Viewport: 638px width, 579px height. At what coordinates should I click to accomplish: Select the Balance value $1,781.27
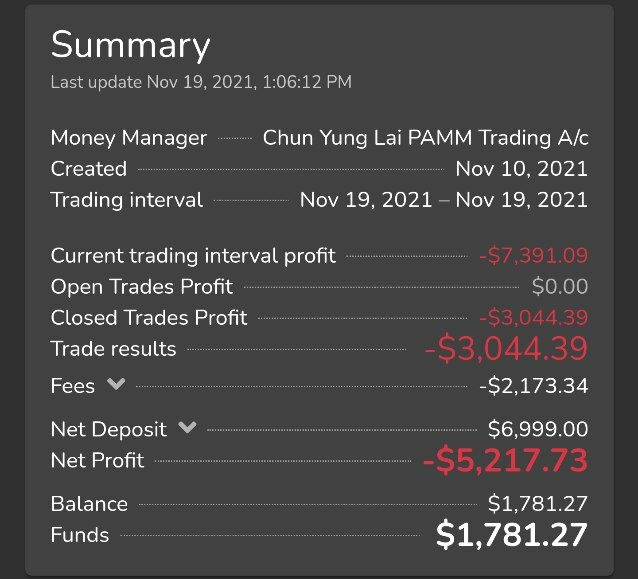click(538, 504)
